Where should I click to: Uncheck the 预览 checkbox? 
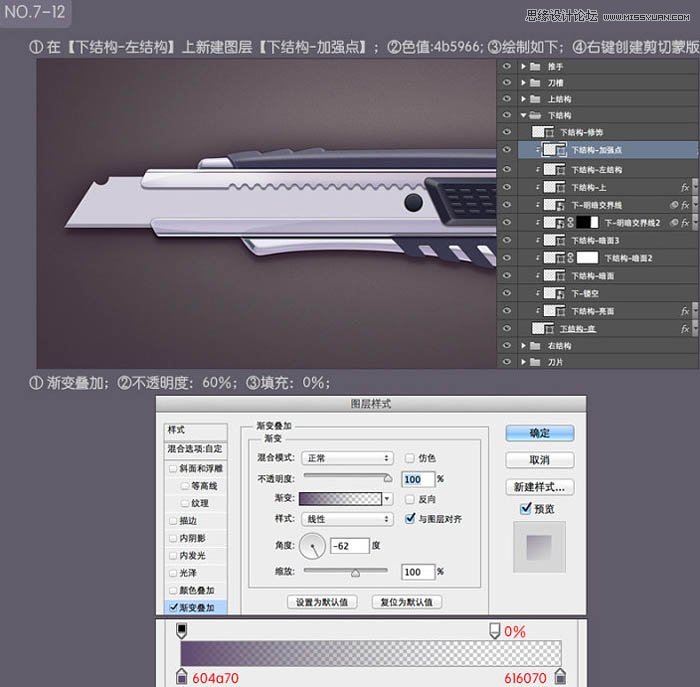(x=526, y=508)
